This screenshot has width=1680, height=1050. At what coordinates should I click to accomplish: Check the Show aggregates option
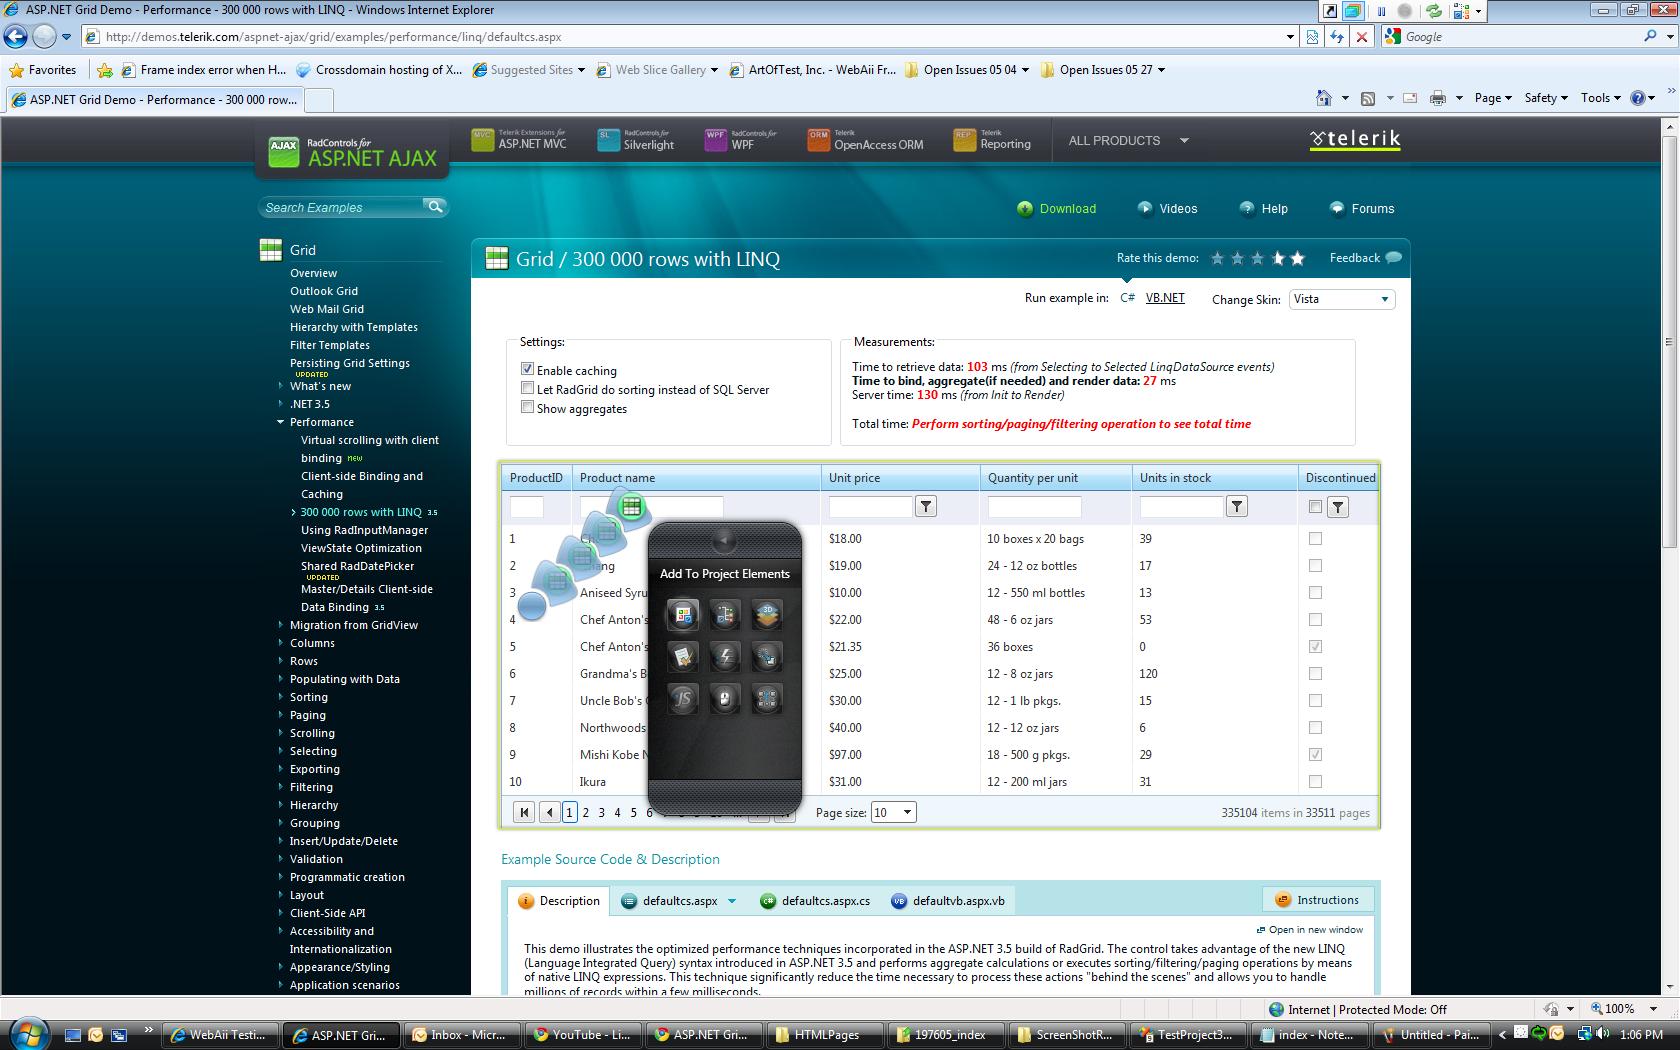tap(527, 408)
